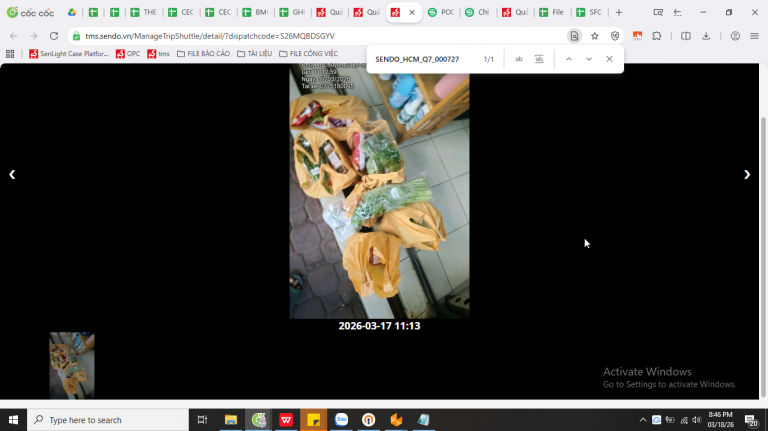Expand the FILE CÔNG VIỆC bookmark folder
The image size is (768, 431).
coord(308,53)
